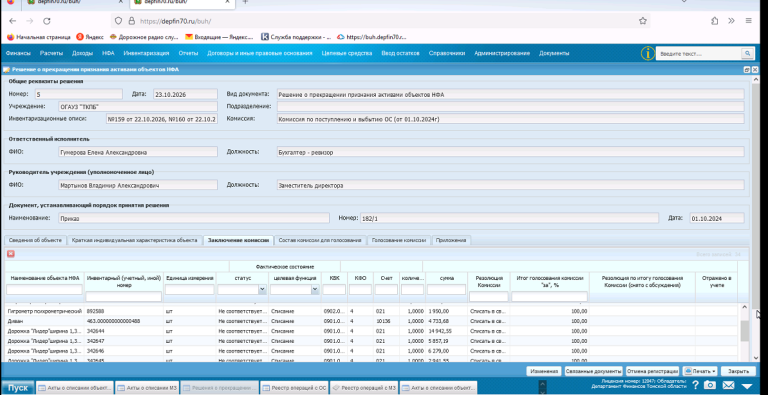768x395 pixels.
Task: Open the Отчеты menu
Action: coord(188,53)
